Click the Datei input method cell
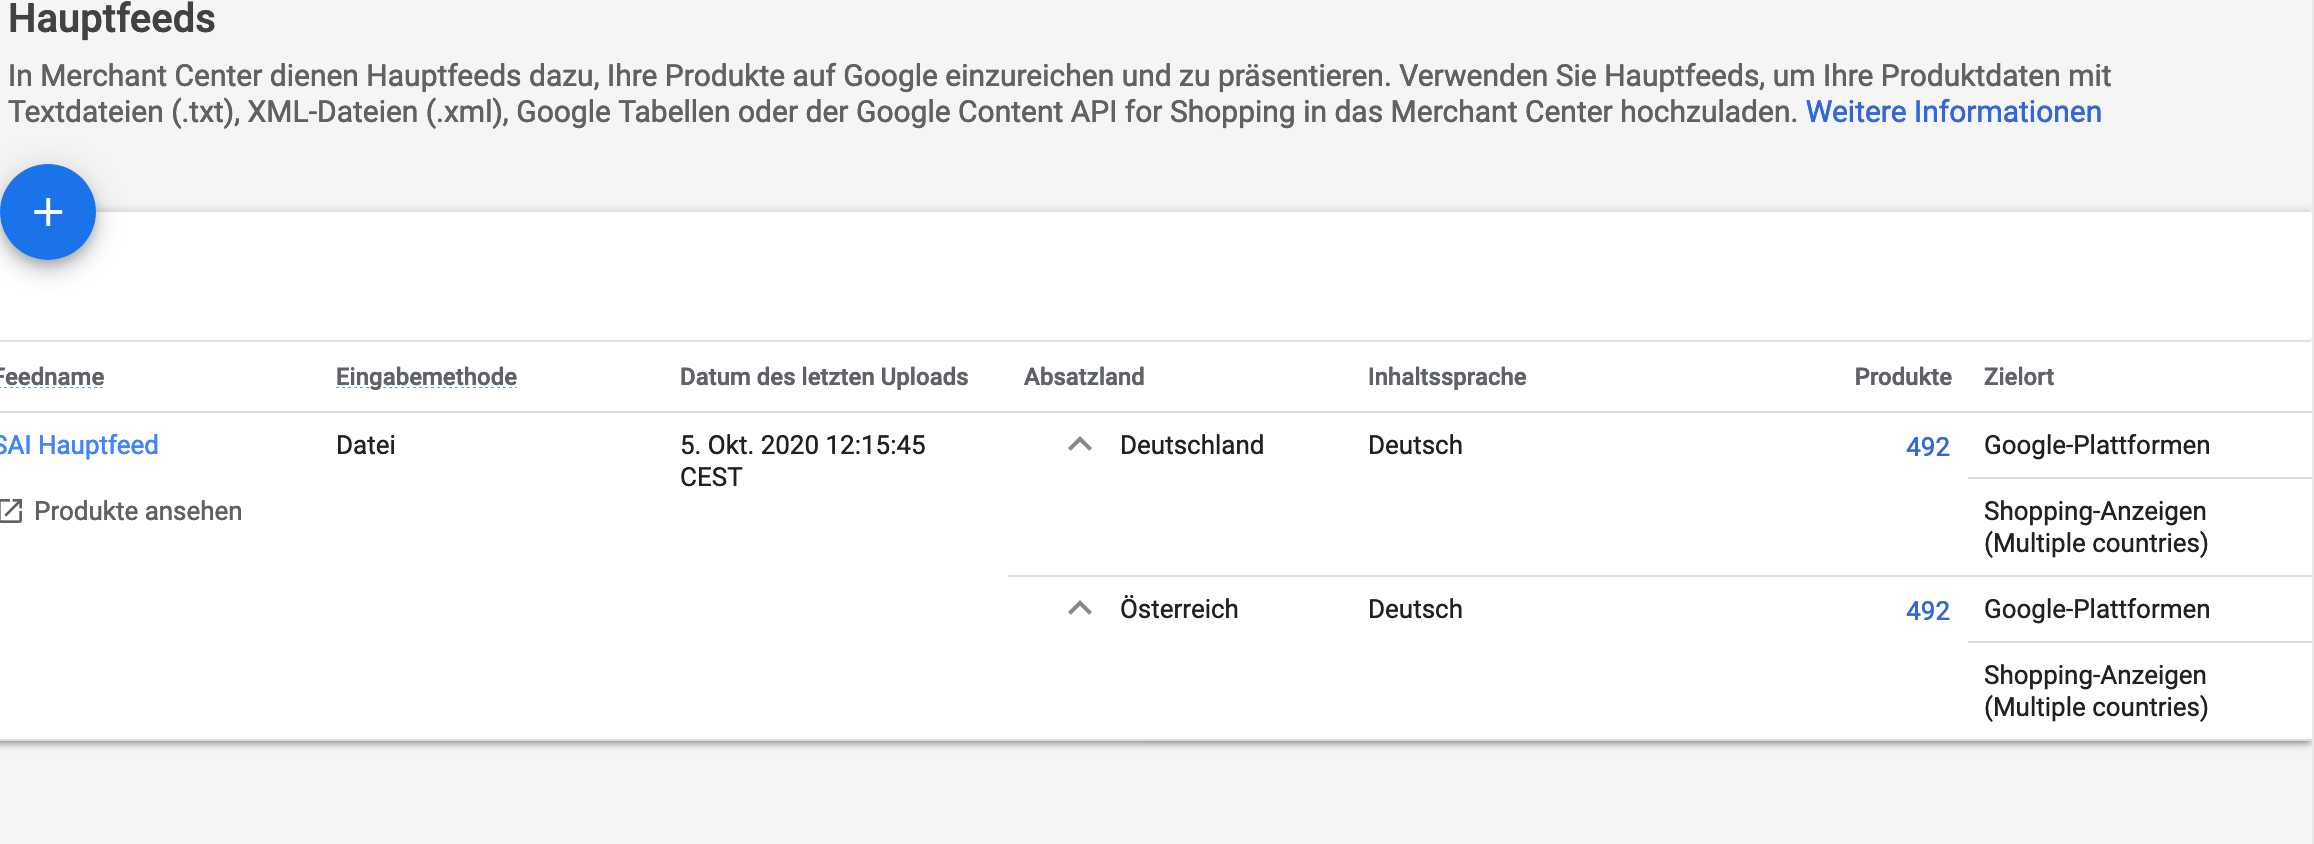The height and width of the screenshot is (844, 2314). (x=365, y=445)
